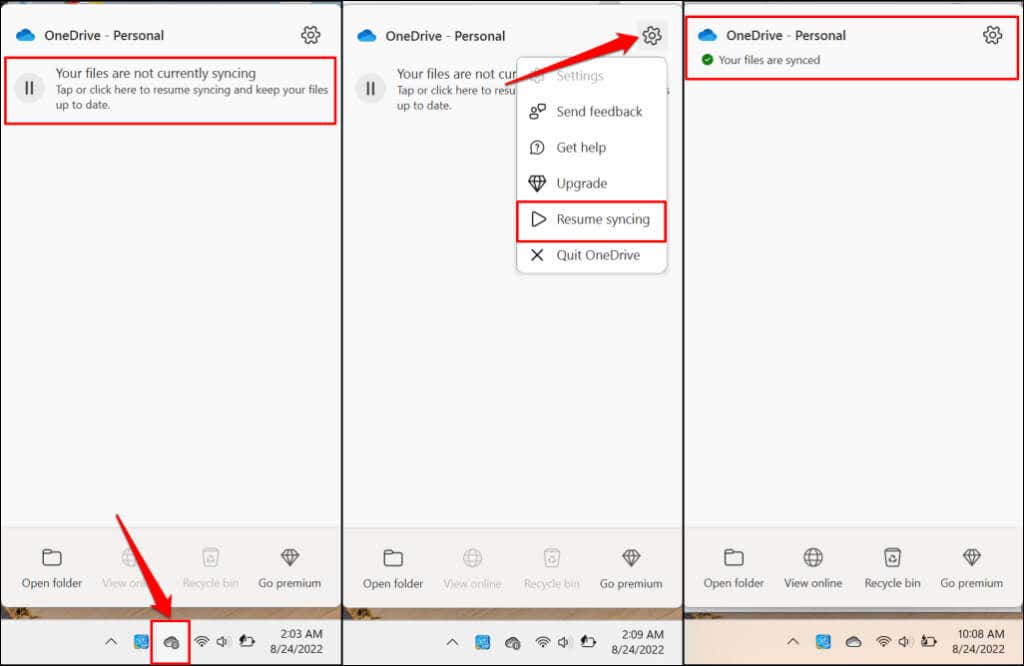
Task: Click the blue app tray icon near 2:09 AM
Action: coord(483,642)
